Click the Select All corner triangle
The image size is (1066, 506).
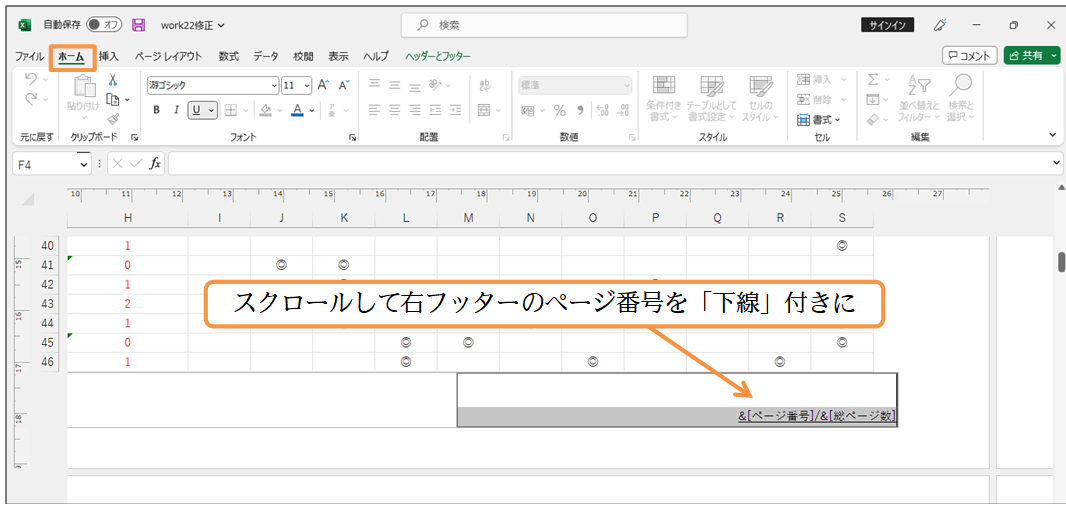[x=28, y=200]
